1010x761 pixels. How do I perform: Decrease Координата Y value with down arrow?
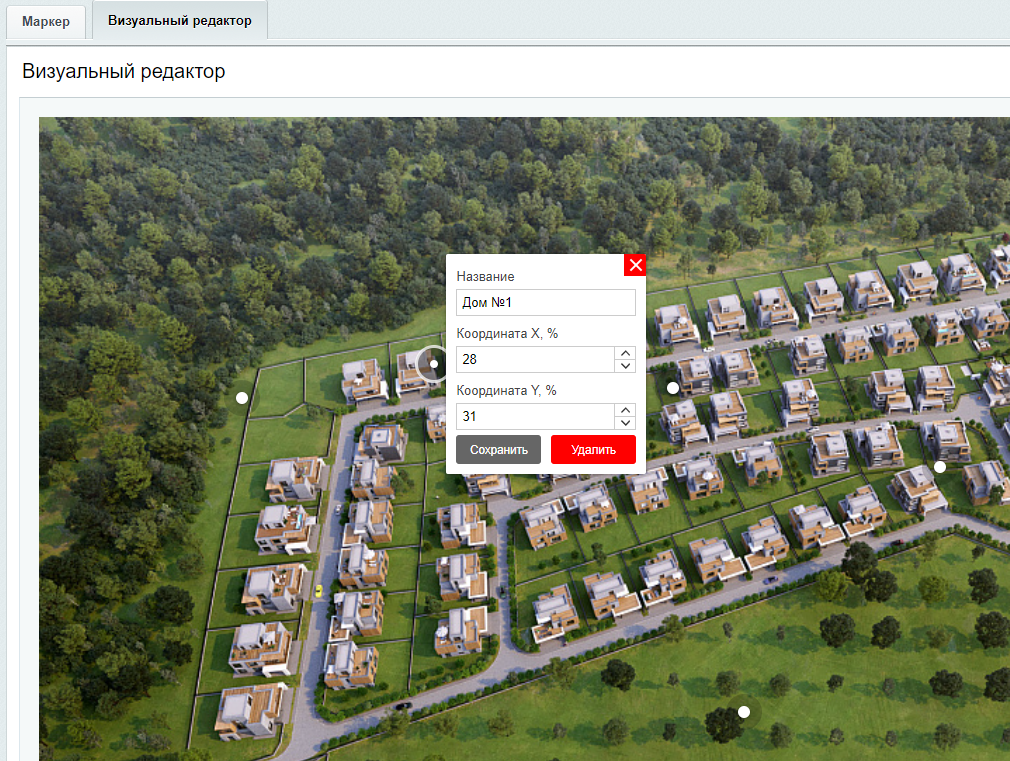pos(625,423)
